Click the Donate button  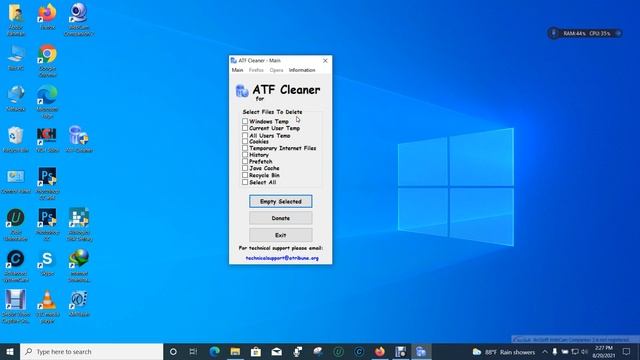[281, 218]
